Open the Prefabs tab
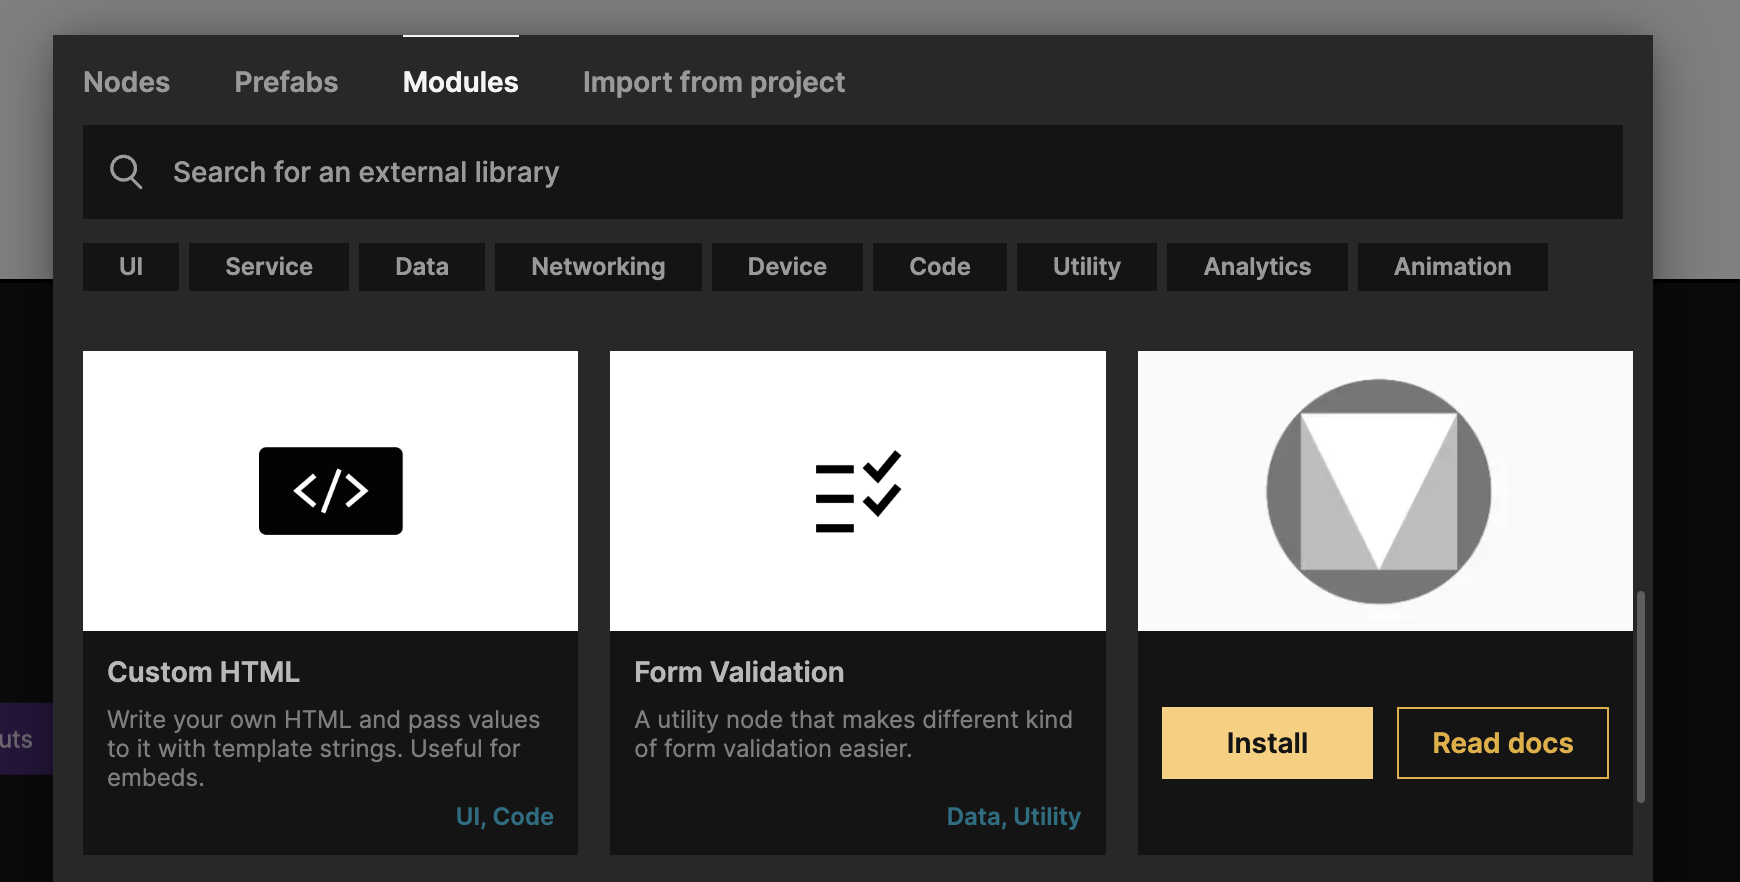 pyautogui.click(x=286, y=82)
